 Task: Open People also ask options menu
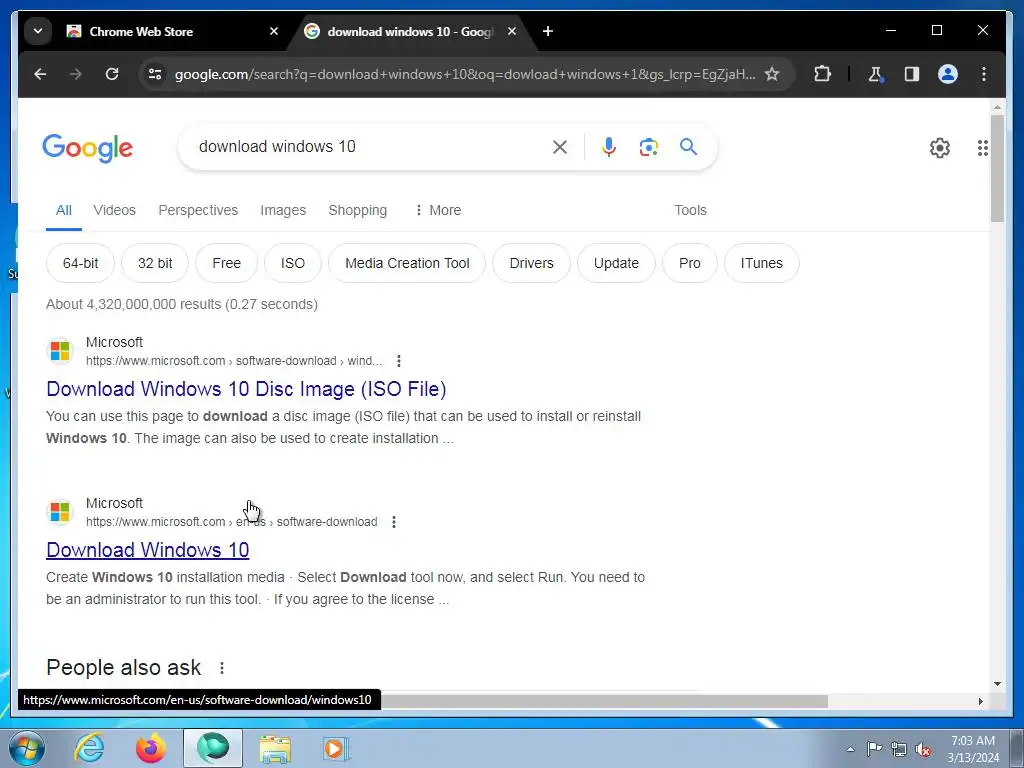tap(222, 668)
